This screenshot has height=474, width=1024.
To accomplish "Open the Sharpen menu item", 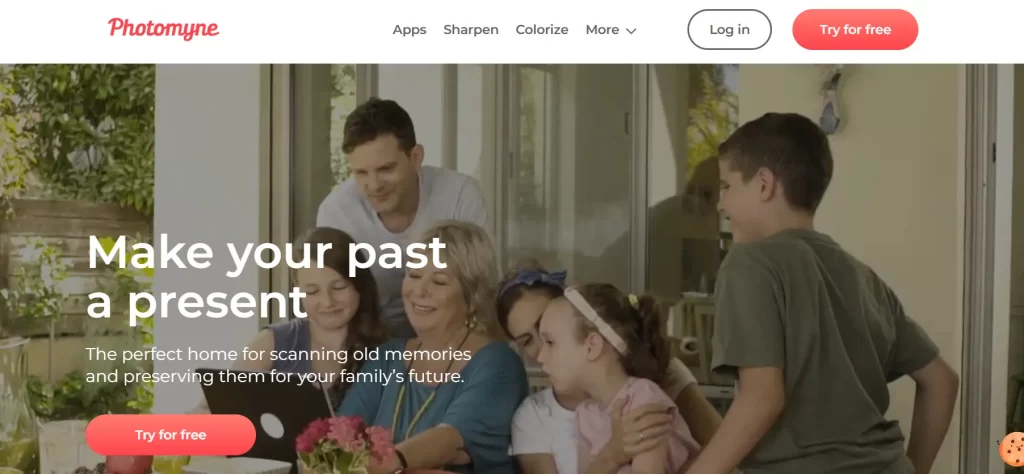I will point(471,30).
